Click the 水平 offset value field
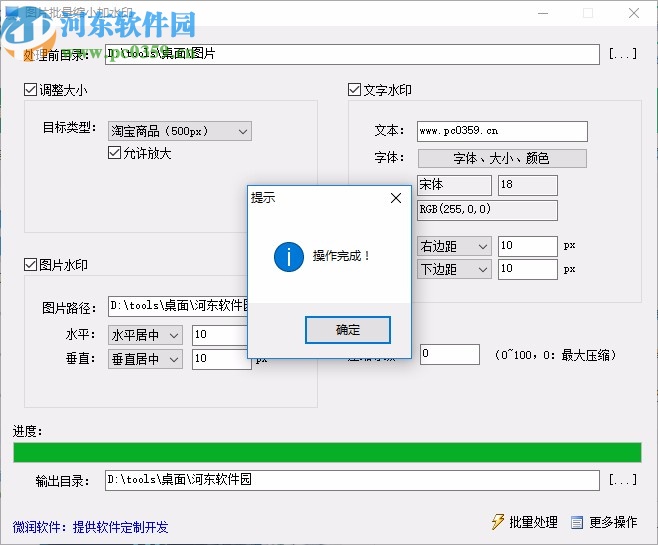The width and height of the screenshot is (658, 545). click(x=220, y=335)
